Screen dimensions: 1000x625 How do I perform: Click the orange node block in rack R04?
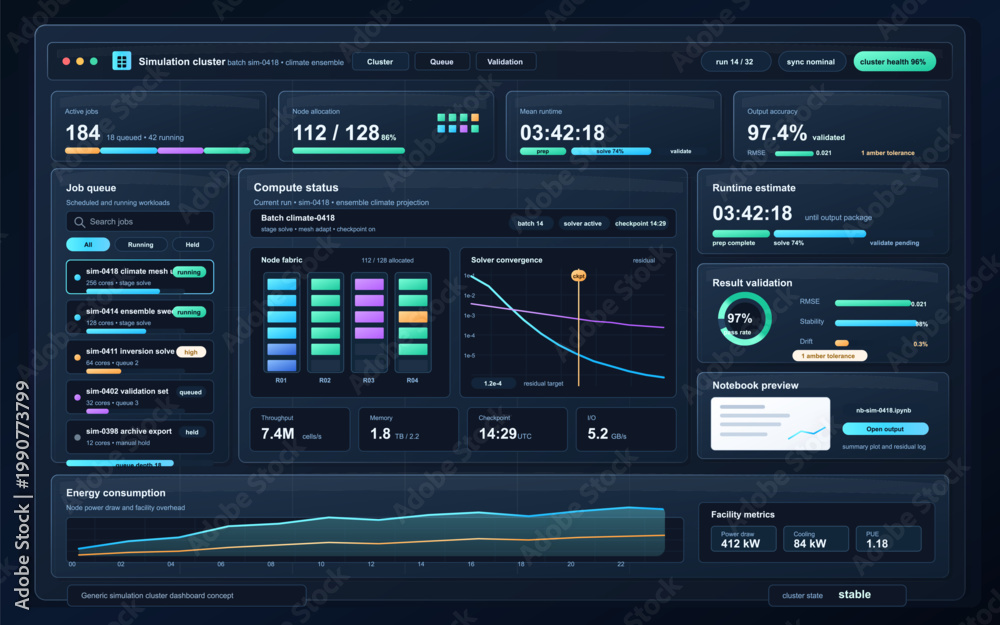[413, 317]
